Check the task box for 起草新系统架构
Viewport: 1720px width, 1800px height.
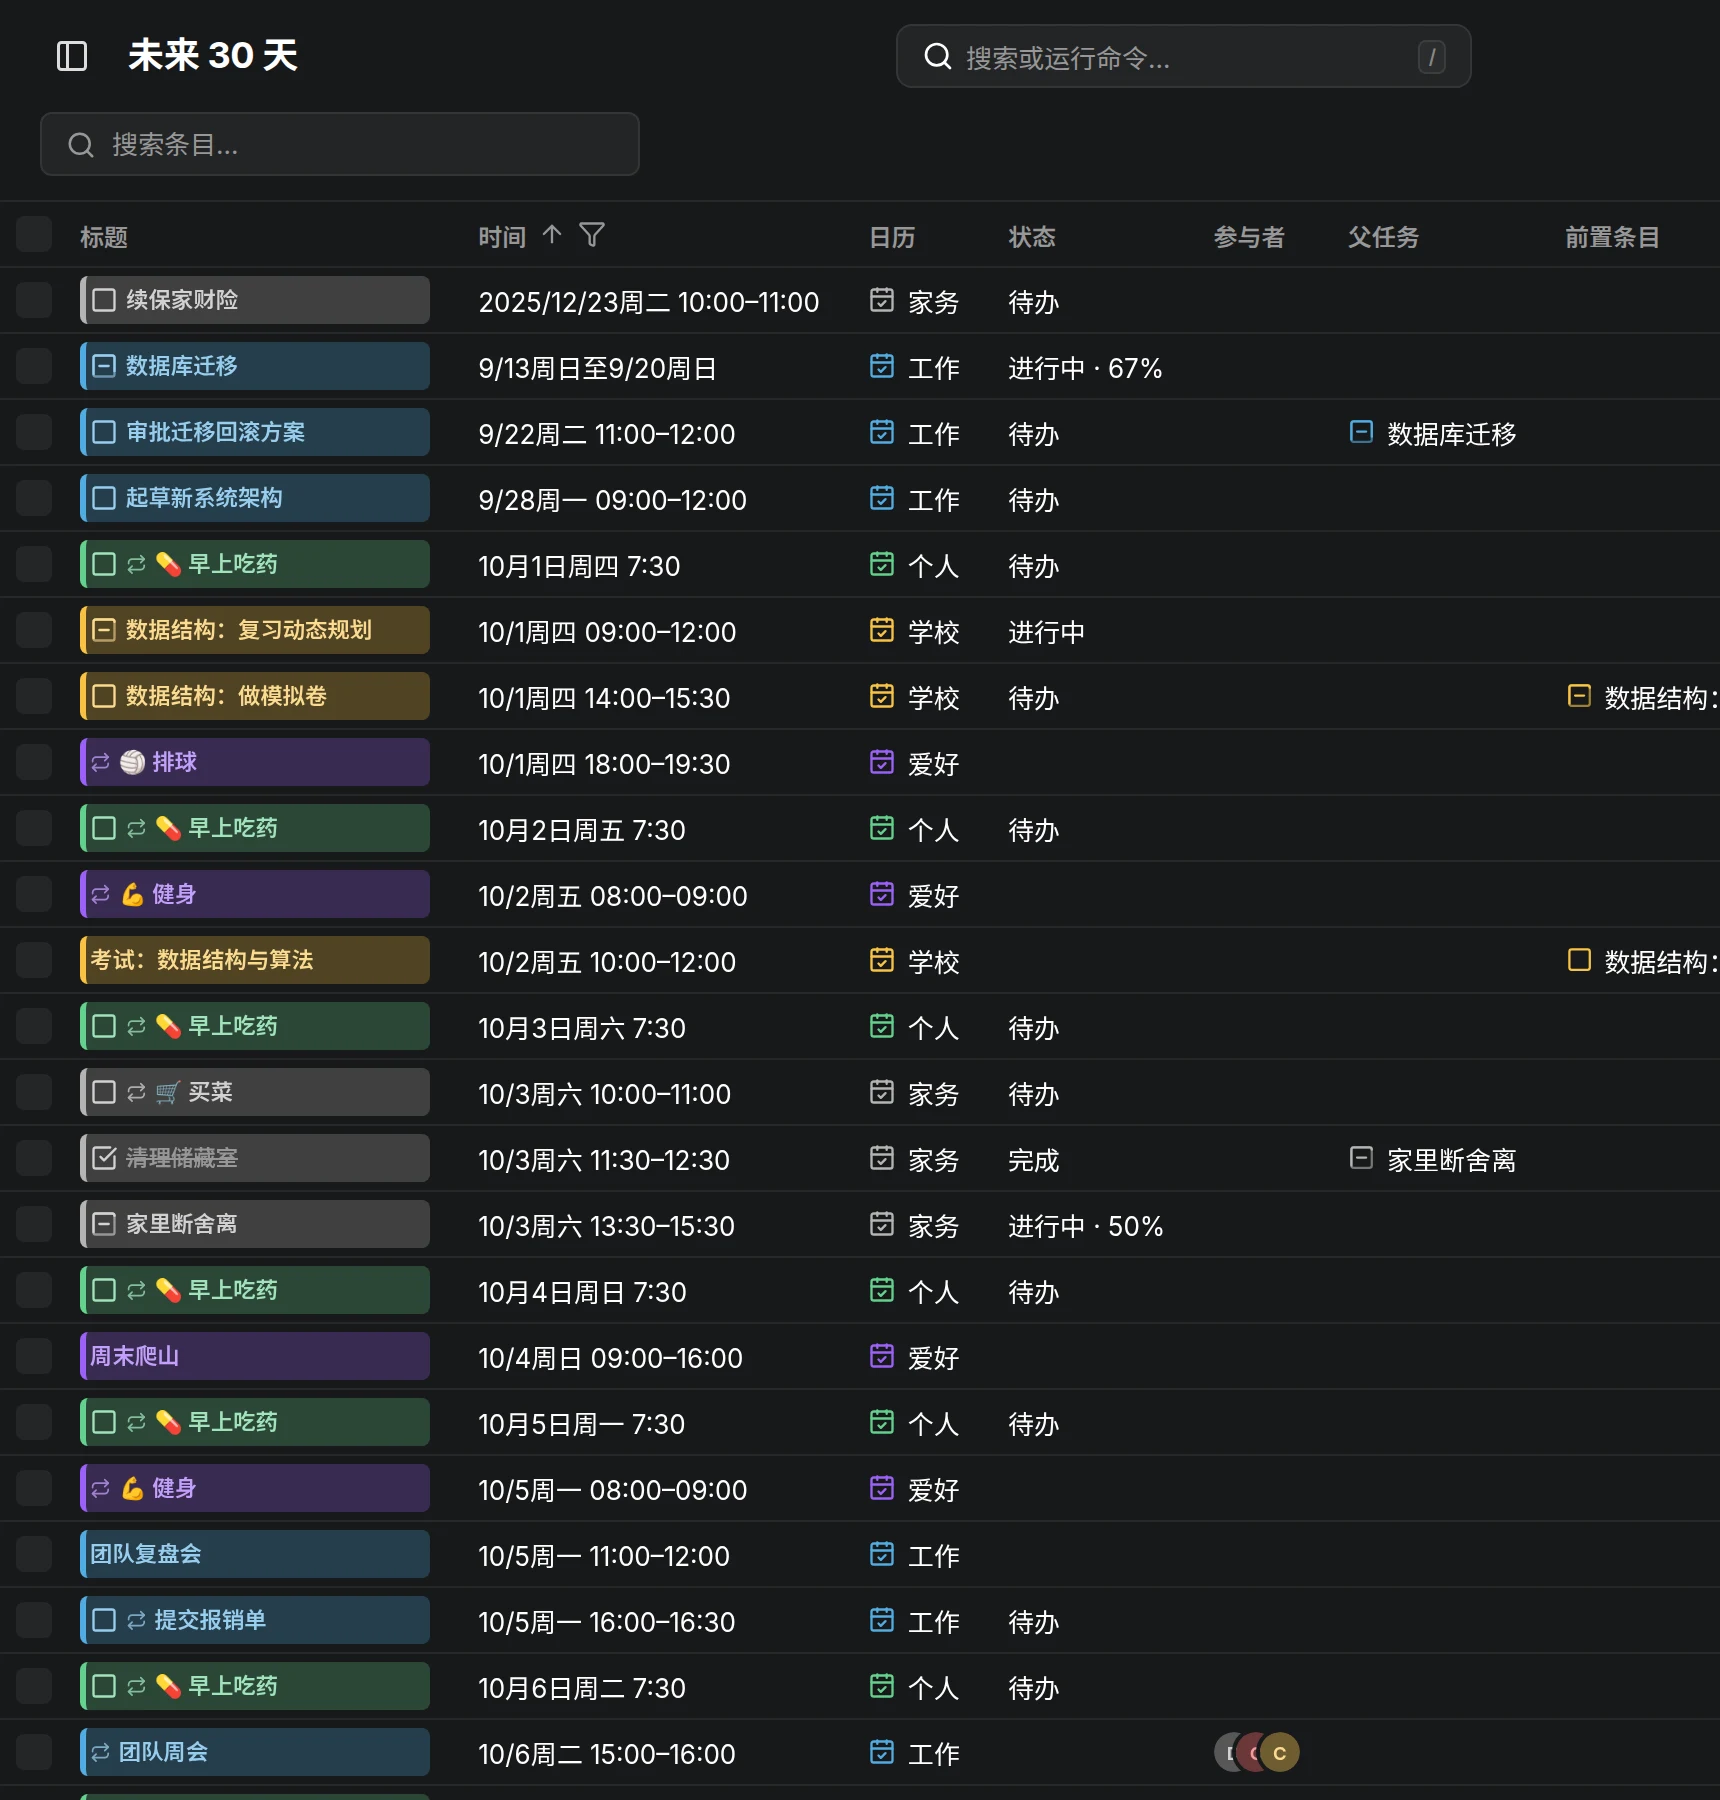pyautogui.click(x=104, y=498)
